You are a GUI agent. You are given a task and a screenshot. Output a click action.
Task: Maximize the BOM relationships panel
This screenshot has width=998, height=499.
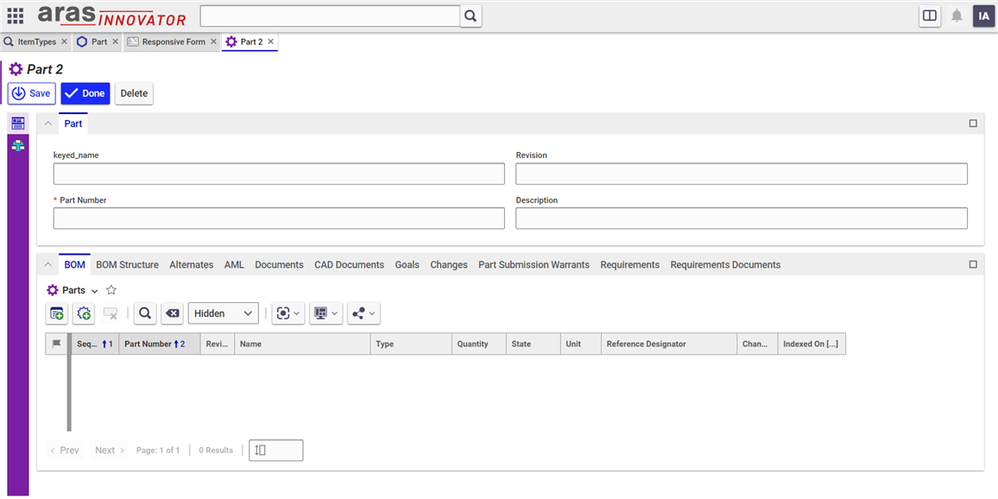(x=973, y=265)
